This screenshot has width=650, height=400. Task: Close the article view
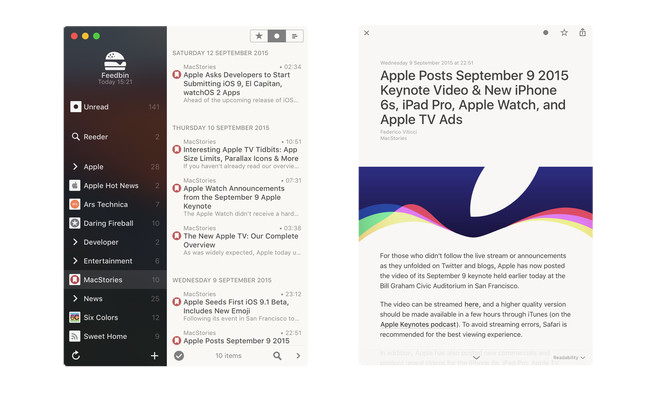click(x=366, y=33)
